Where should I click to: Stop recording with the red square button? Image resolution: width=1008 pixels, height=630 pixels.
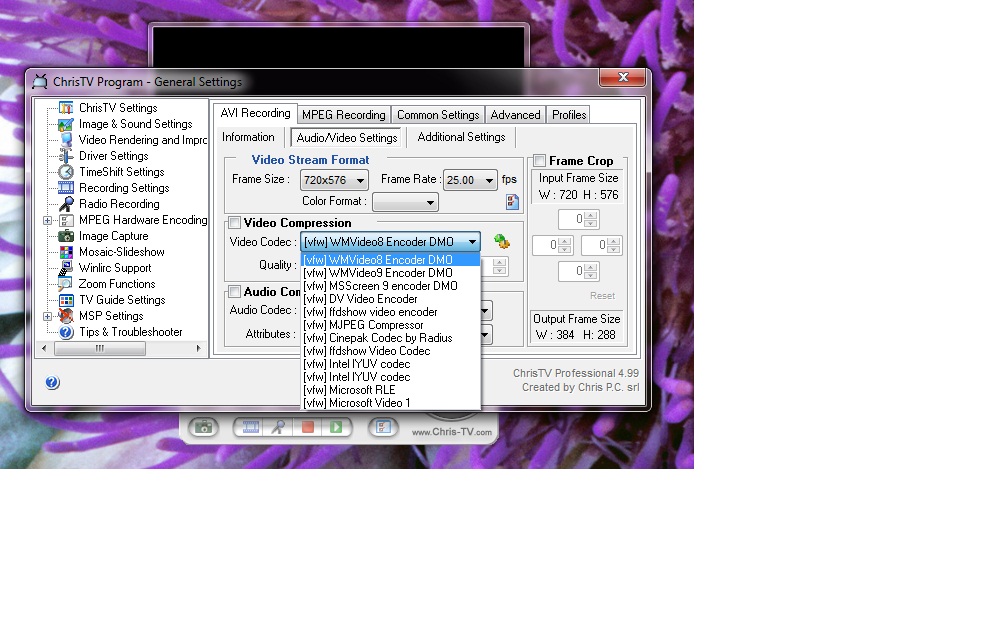307,428
